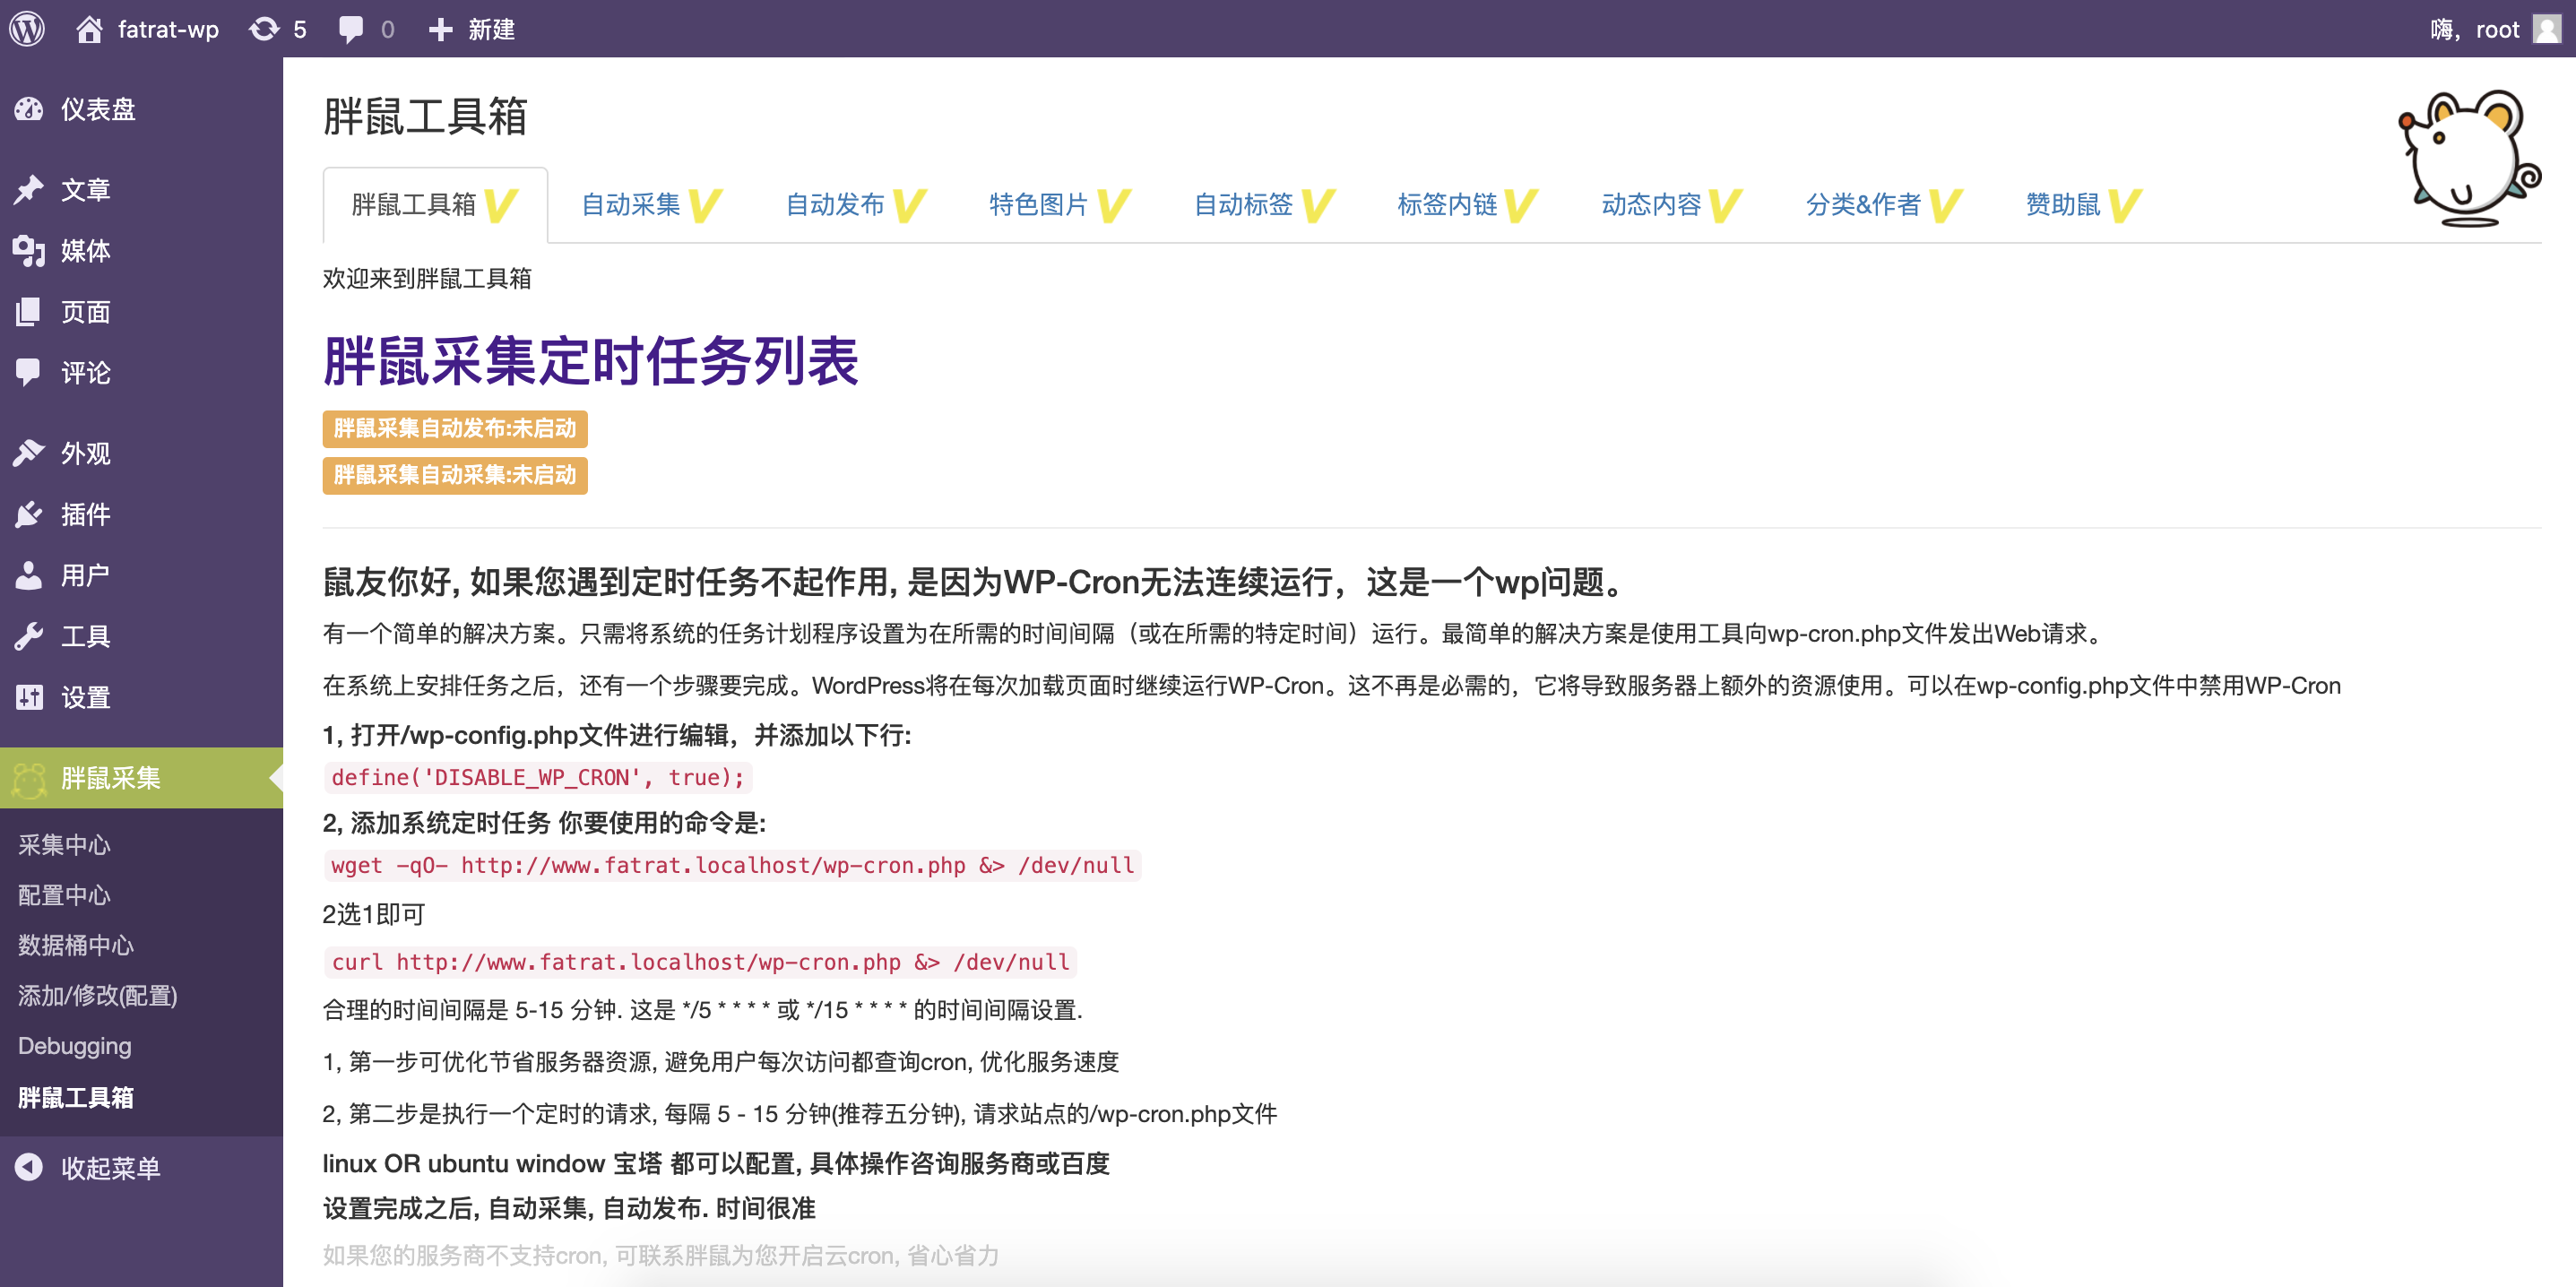Image resolution: width=2576 pixels, height=1287 pixels.
Task: Click the yellow V badge on 赞助鼠
Action: 2124,205
